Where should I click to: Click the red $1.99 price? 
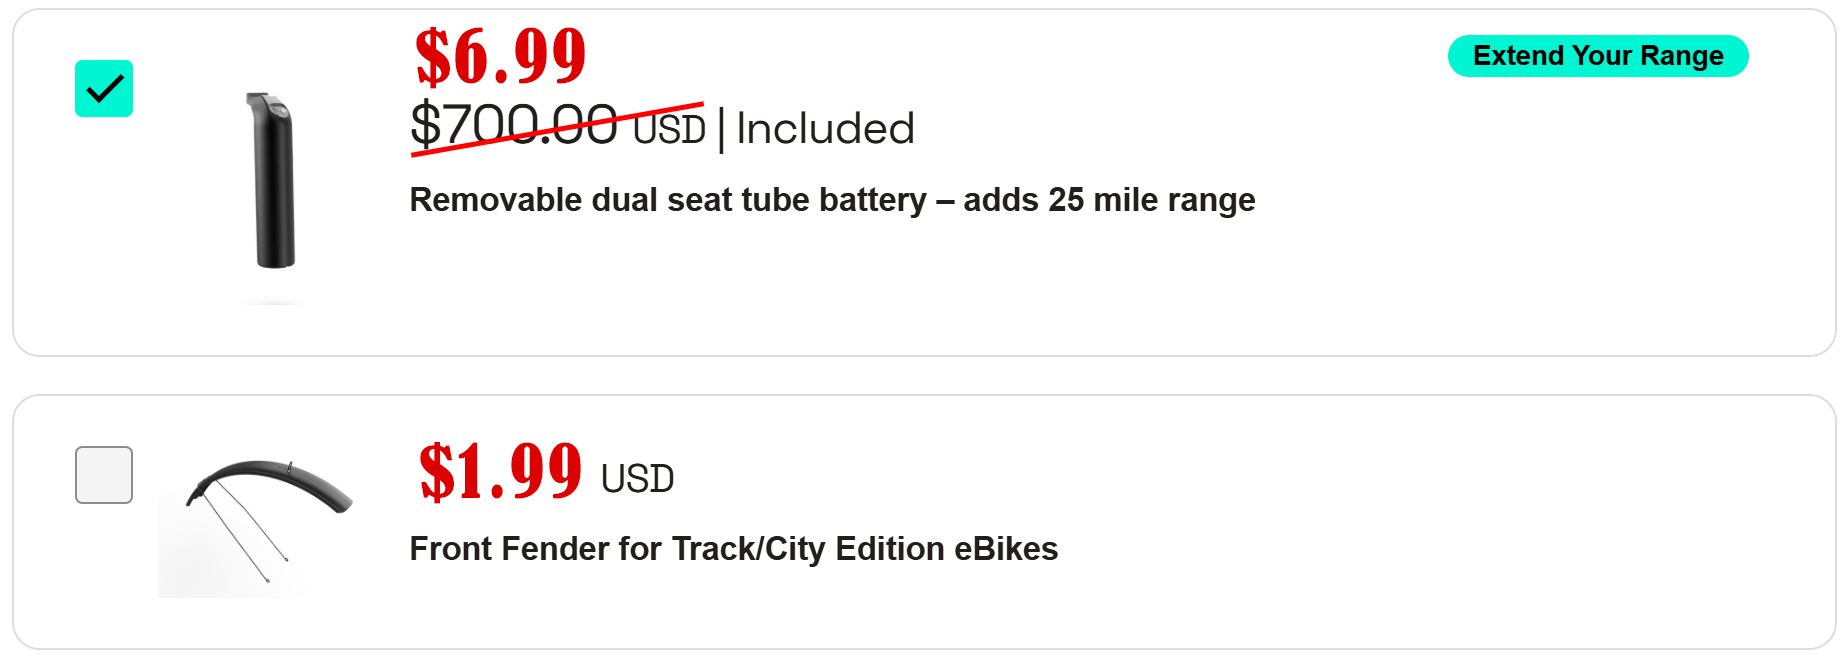click(500, 471)
